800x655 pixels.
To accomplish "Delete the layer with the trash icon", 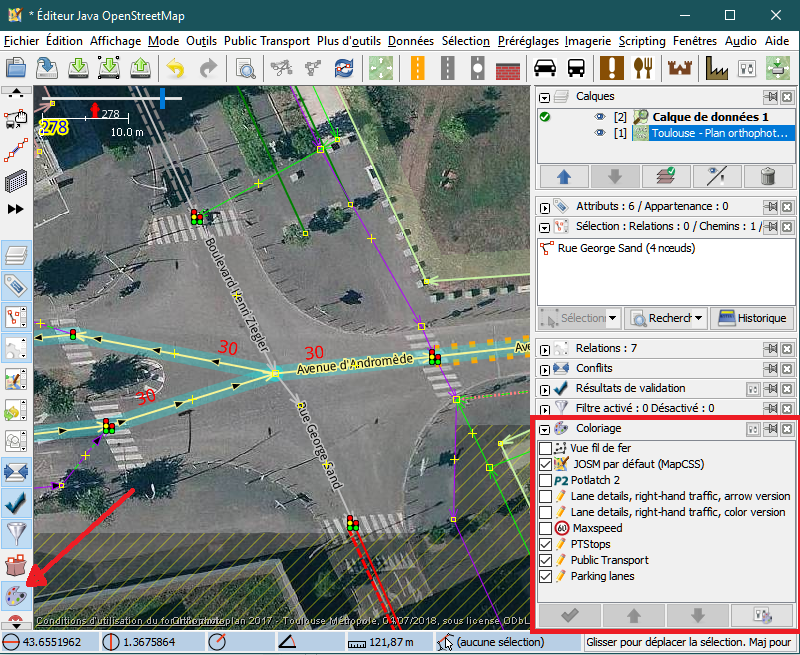I will [768, 177].
